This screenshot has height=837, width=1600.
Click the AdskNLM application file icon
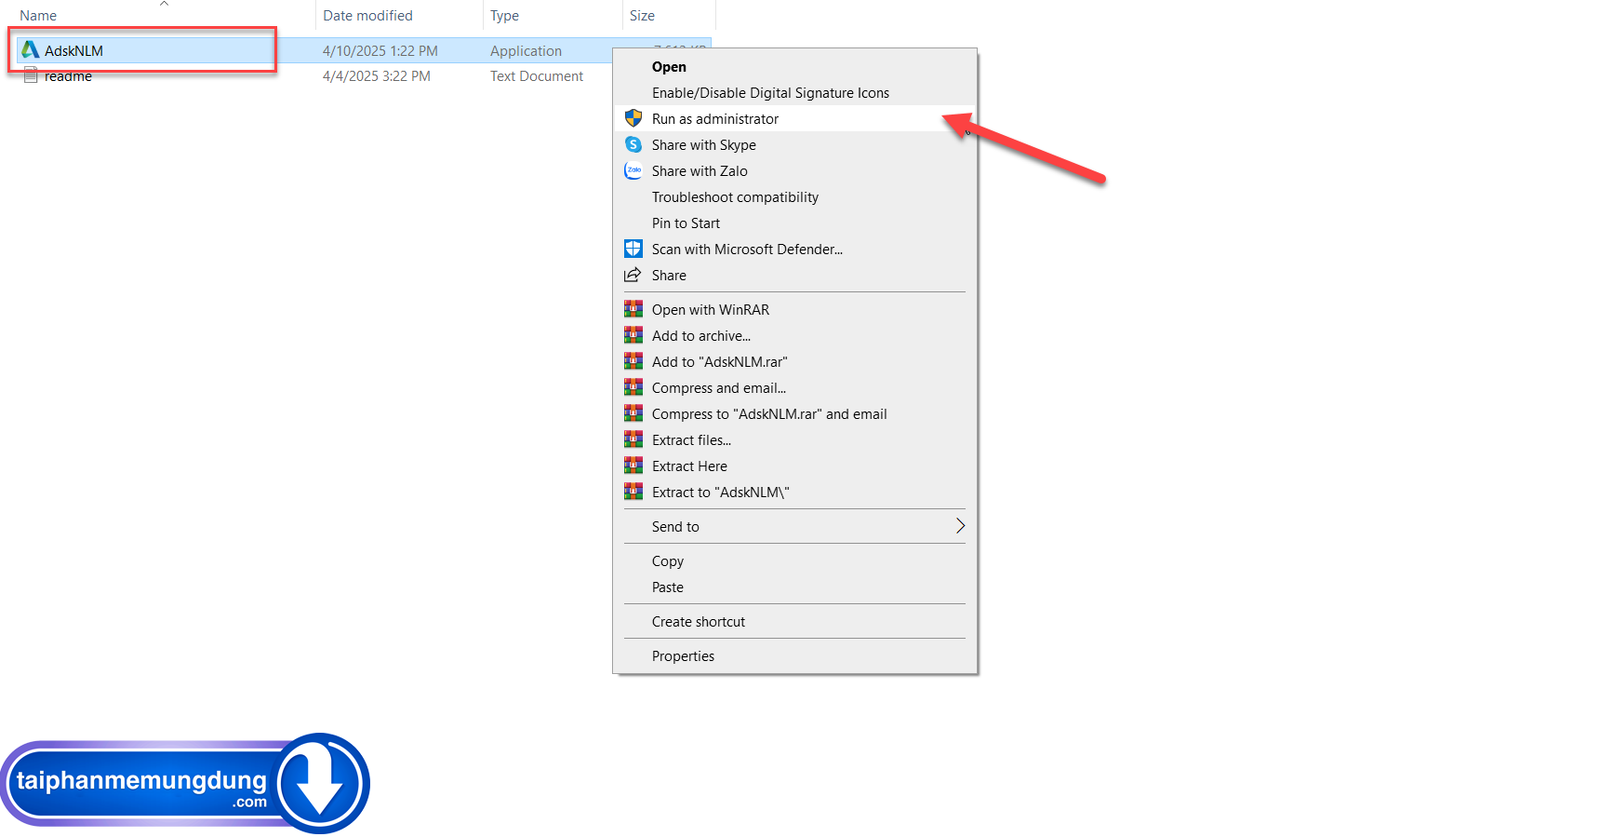coord(30,50)
